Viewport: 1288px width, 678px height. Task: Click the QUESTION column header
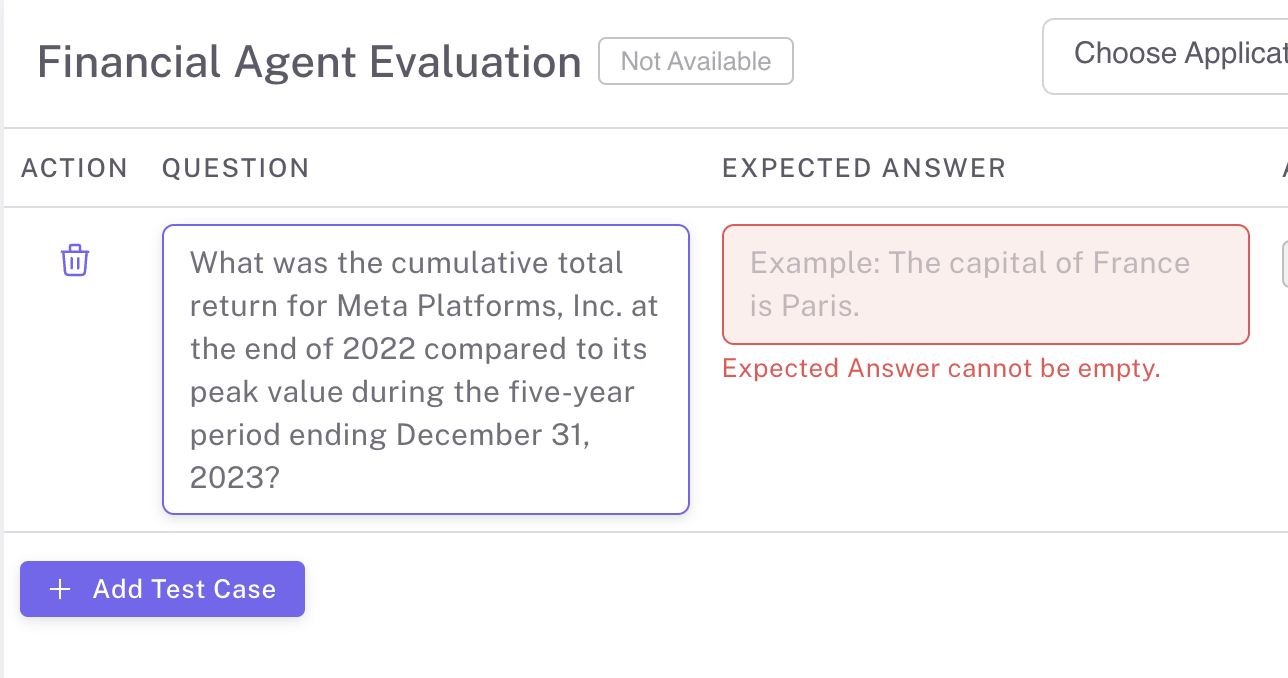[236, 168]
